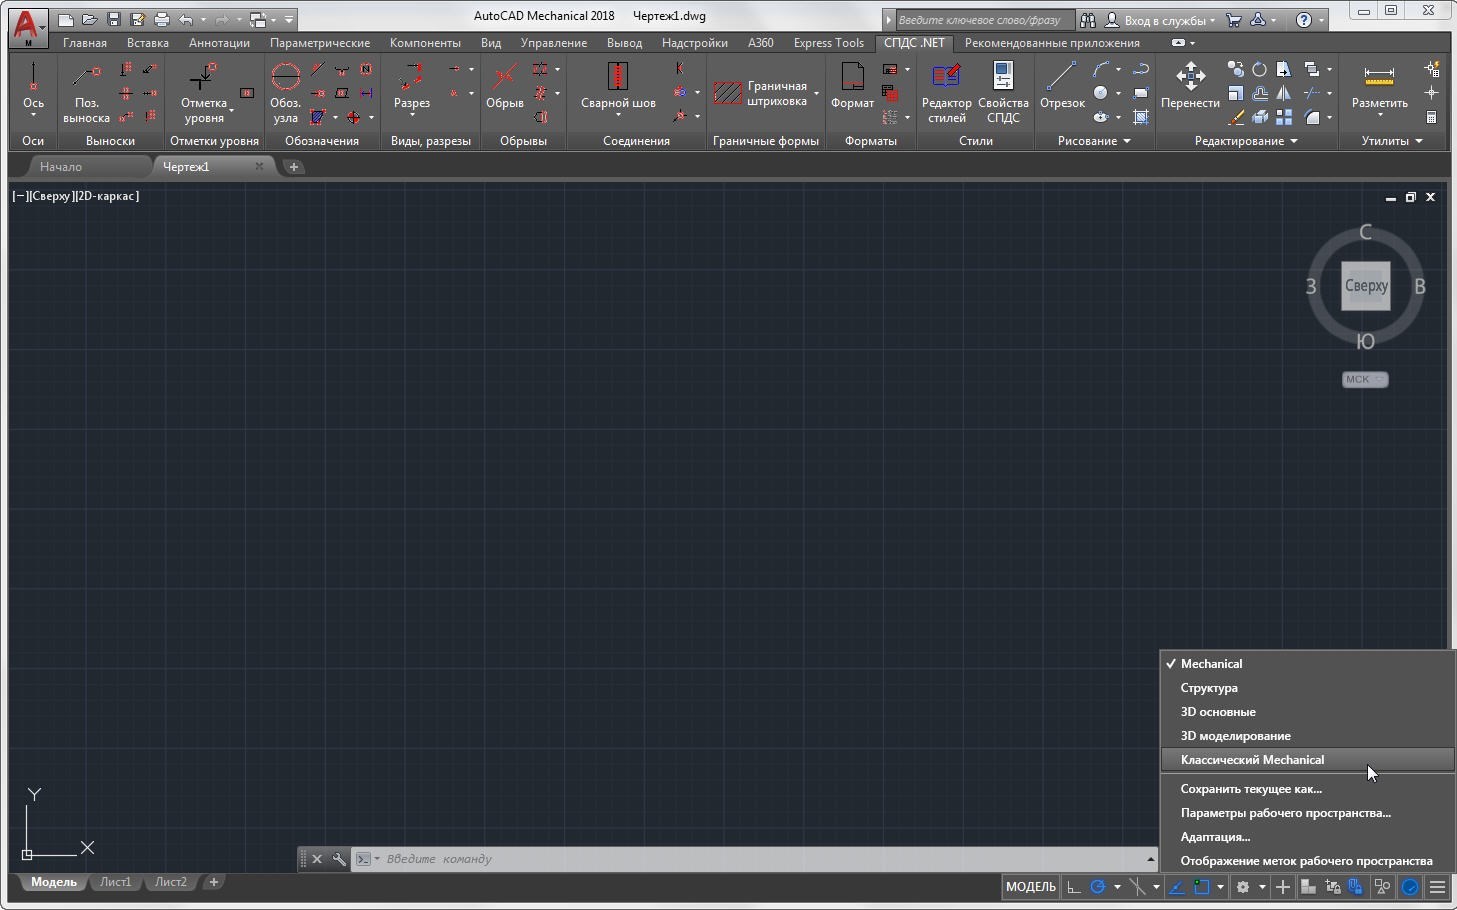The width and height of the screenshot is (1457, 910).
Task: Toggle the МОДЕЛЬ space button
Action: point(1030,887)
